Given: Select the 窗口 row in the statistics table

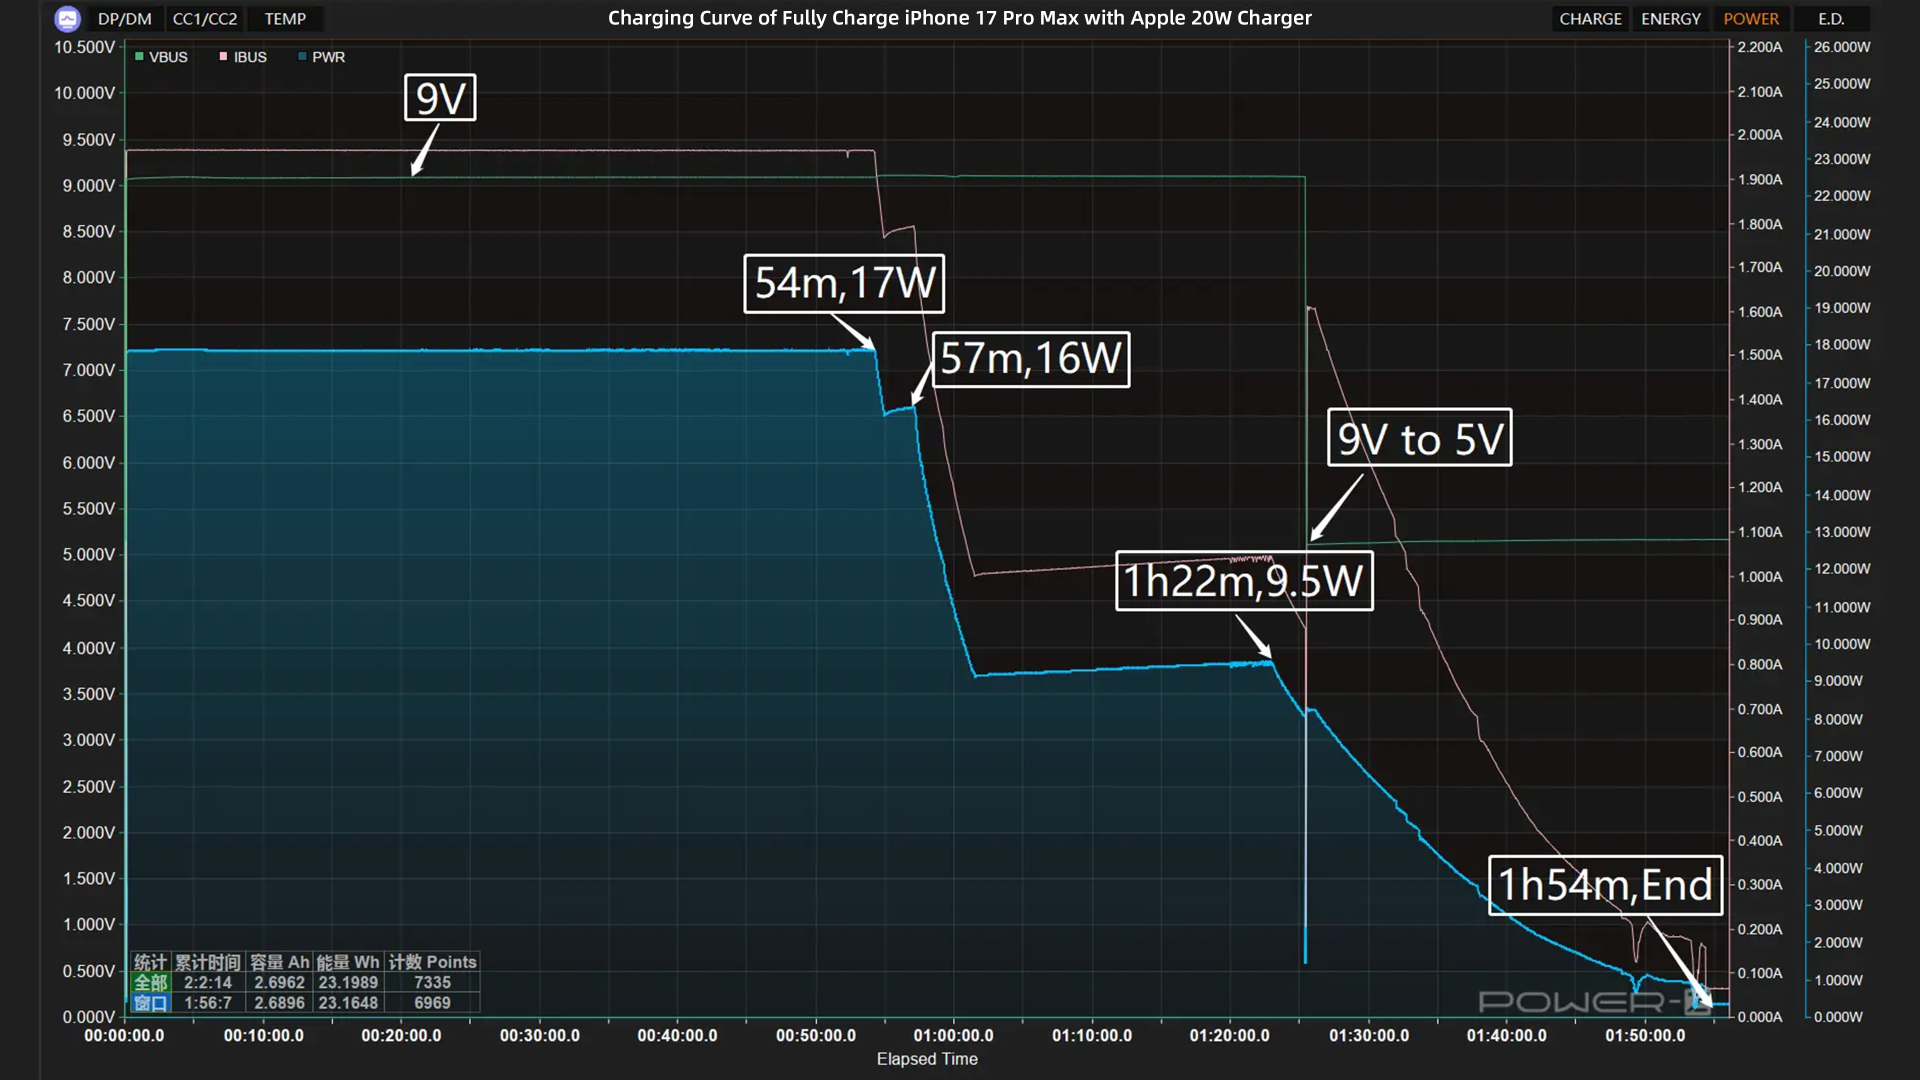Looking at the screenshot, I should click(149, 1003).
